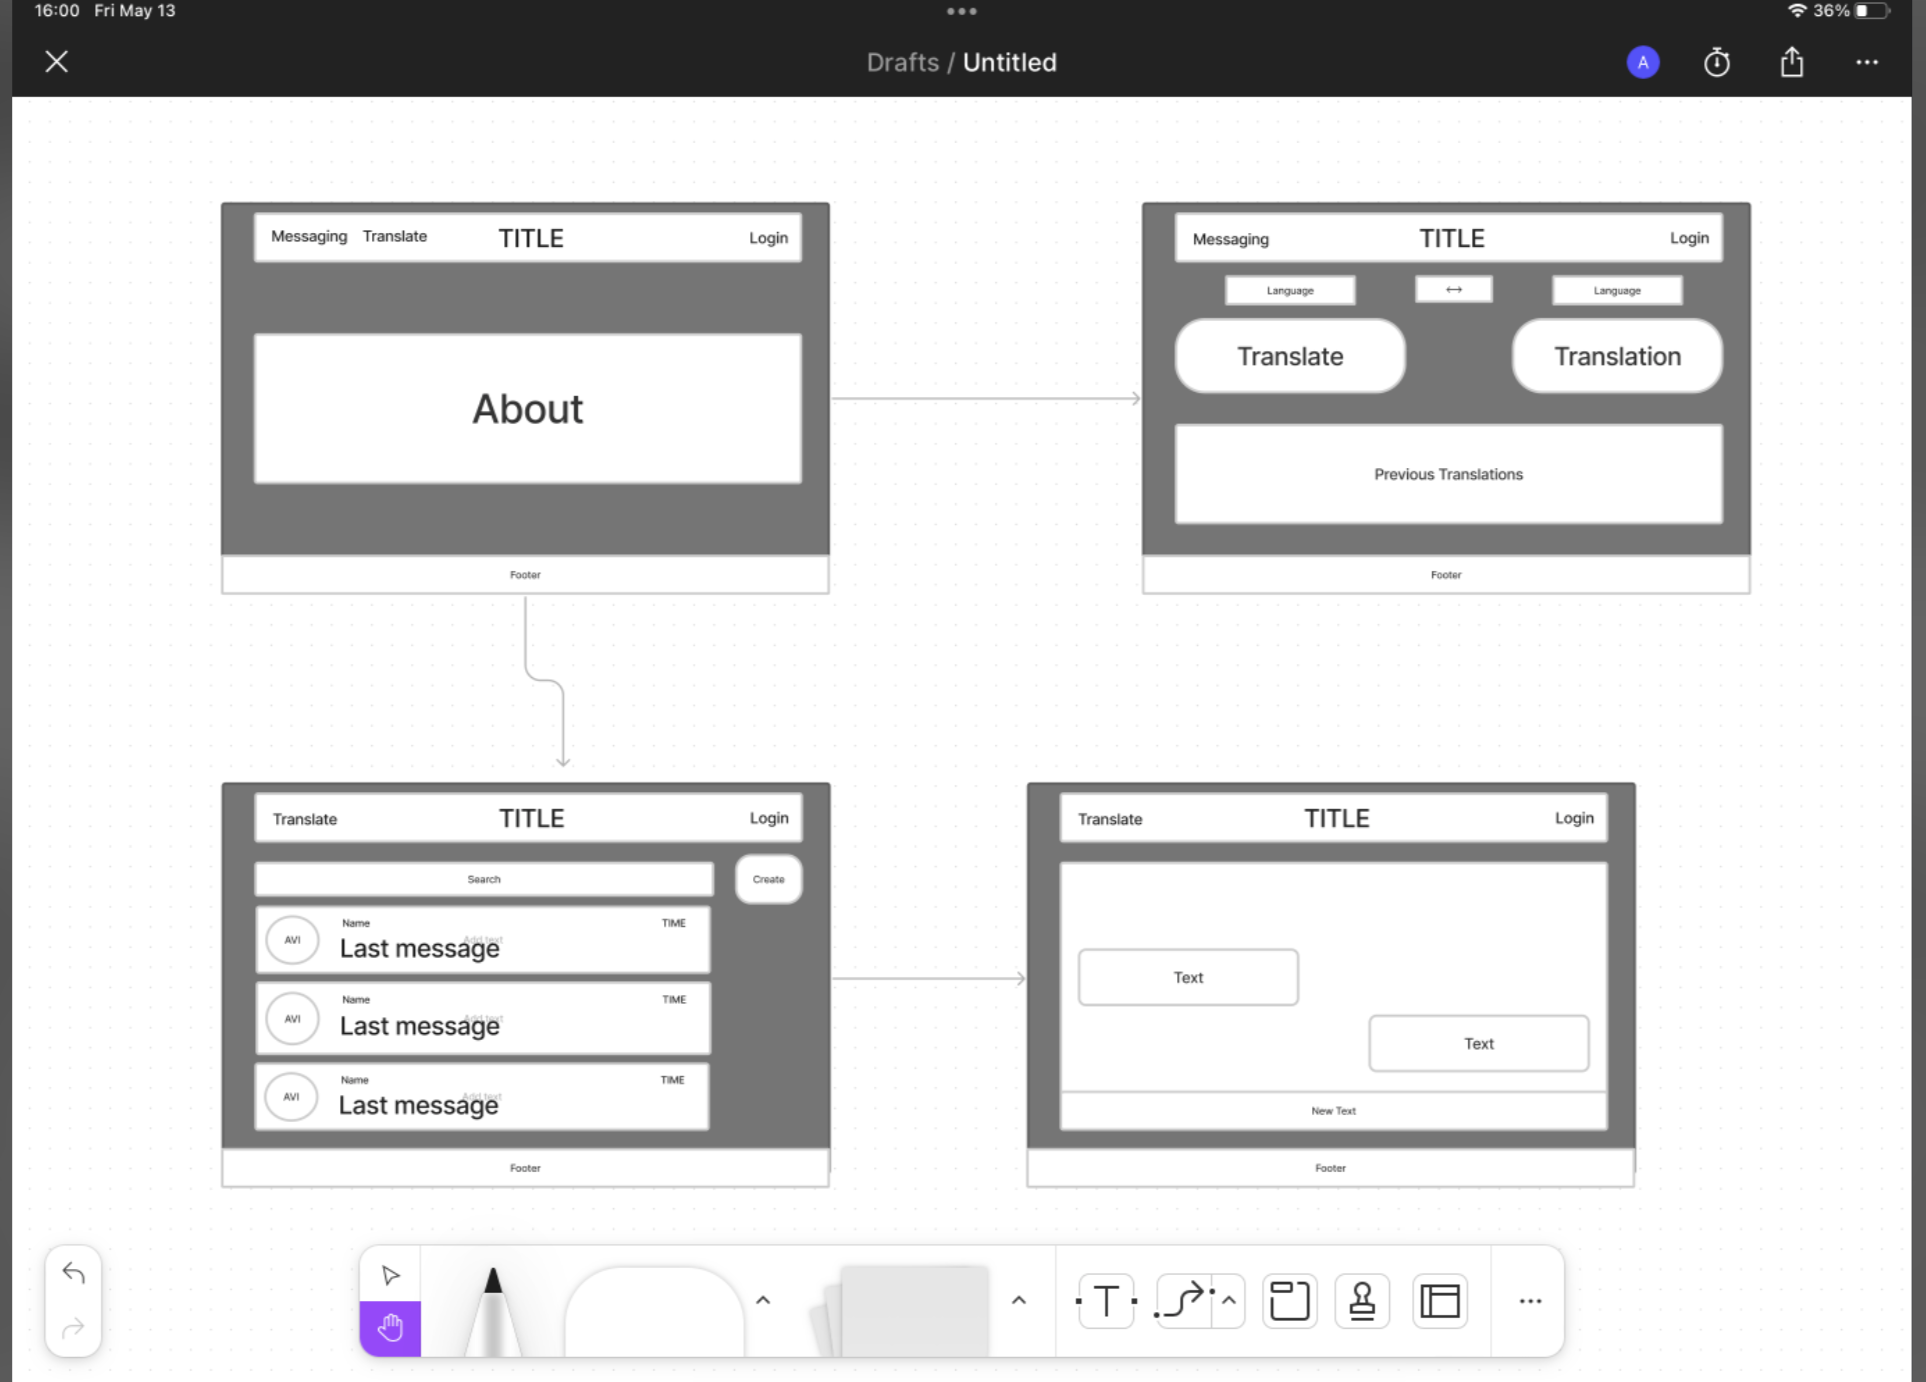Activate the hand pan tool
1926x1382 pixels.
tap(390, 1328)
